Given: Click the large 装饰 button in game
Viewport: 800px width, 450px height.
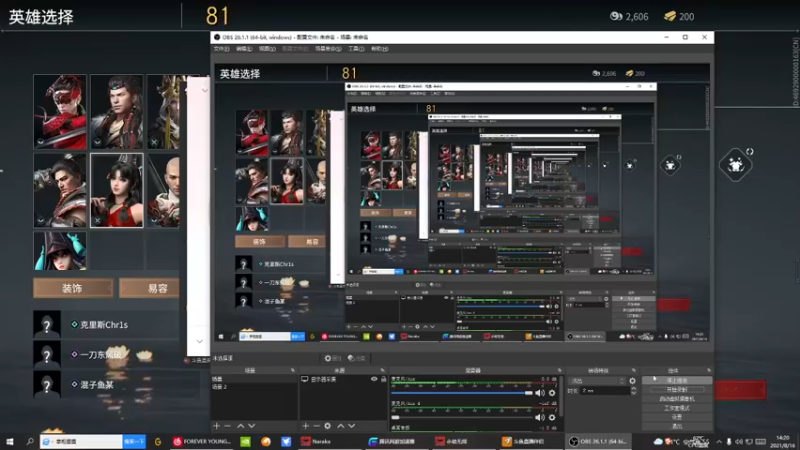Looking at the screenshot, I should click(73, 288).
